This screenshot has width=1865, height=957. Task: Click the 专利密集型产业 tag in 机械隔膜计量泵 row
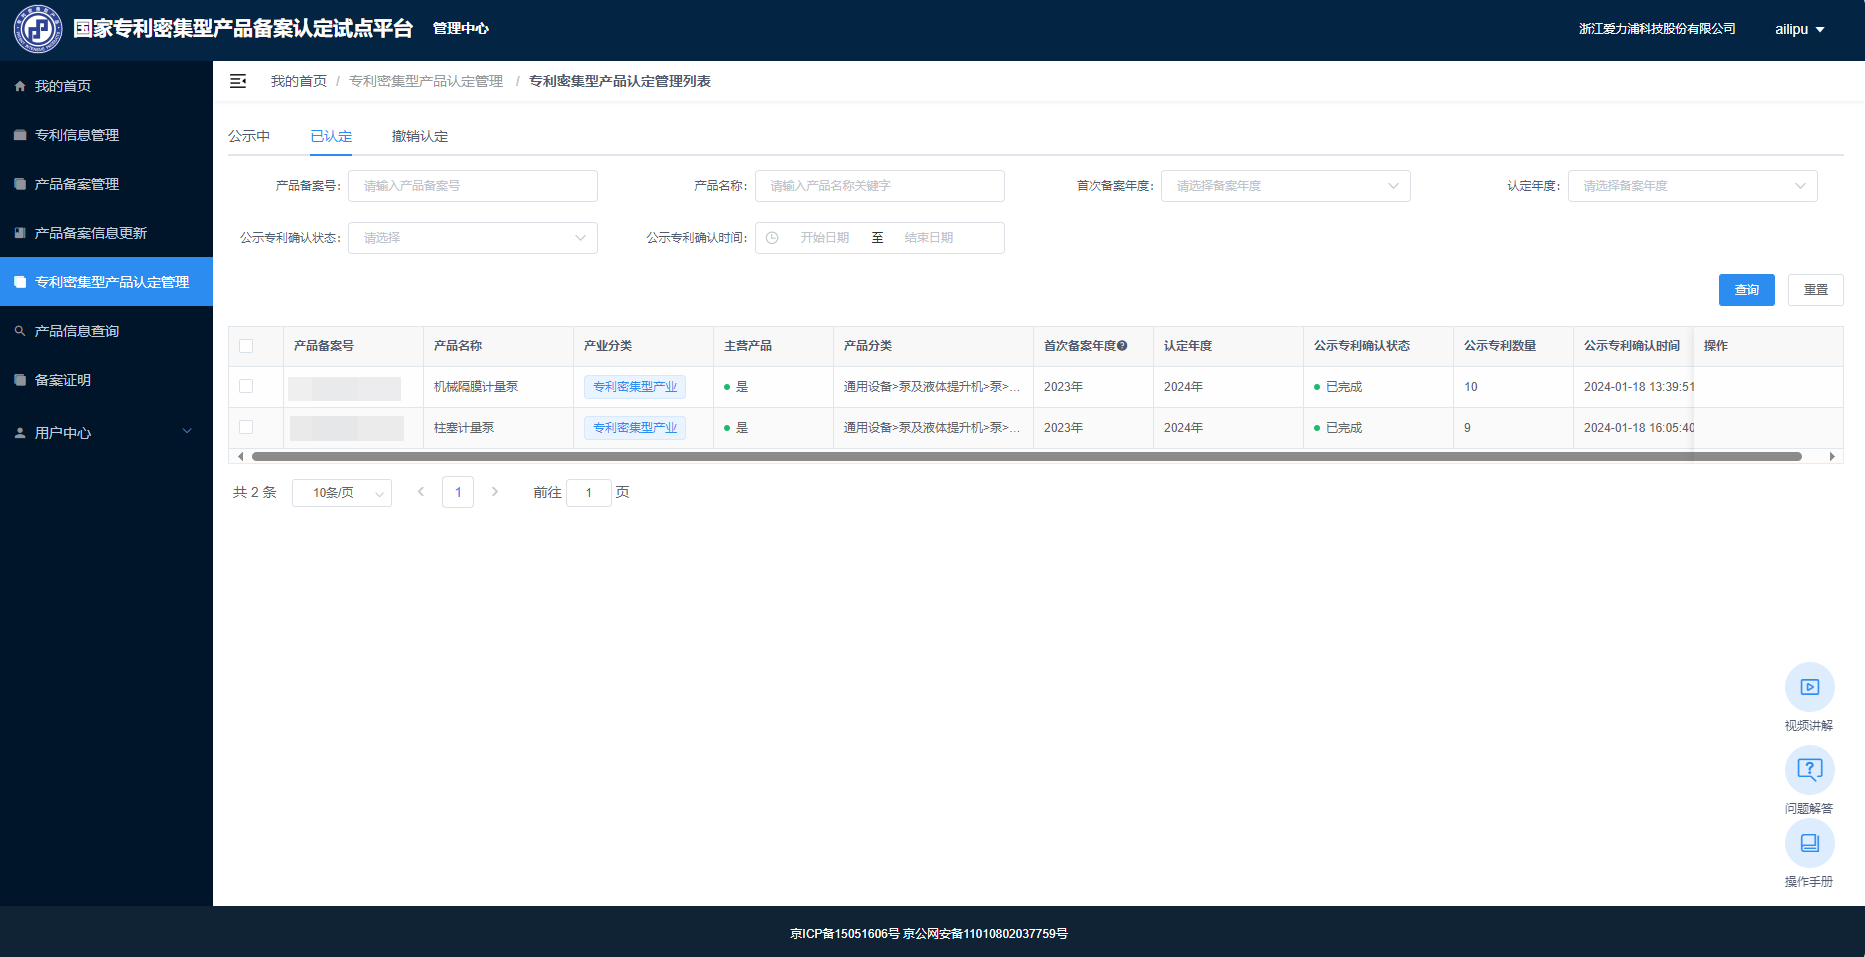coord(635,387)
